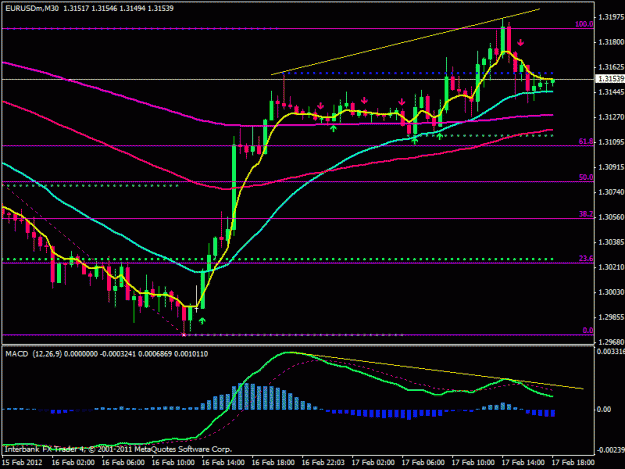Click the 16 Feb 10:00 time label
The image size is (625, 469).
pyautogui.click(x=173, y=463)
